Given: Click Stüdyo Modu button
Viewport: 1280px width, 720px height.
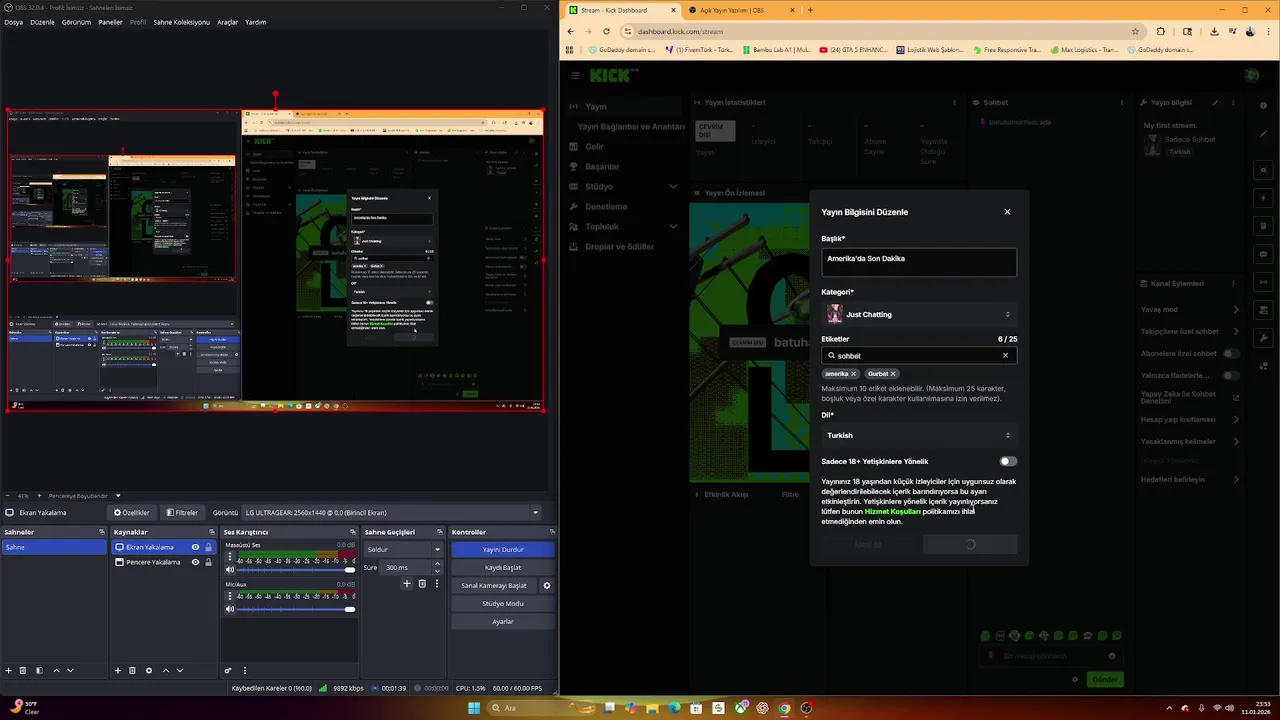Looking at the screenshot, I should click(x=503, y=603).
